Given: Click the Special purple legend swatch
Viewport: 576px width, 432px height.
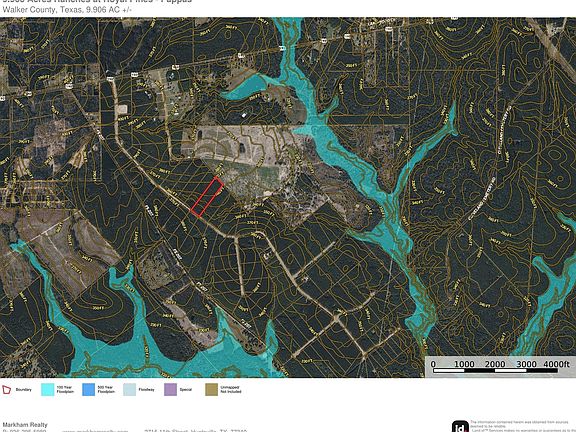Looking at the screenshot, I should pos(170,390).
